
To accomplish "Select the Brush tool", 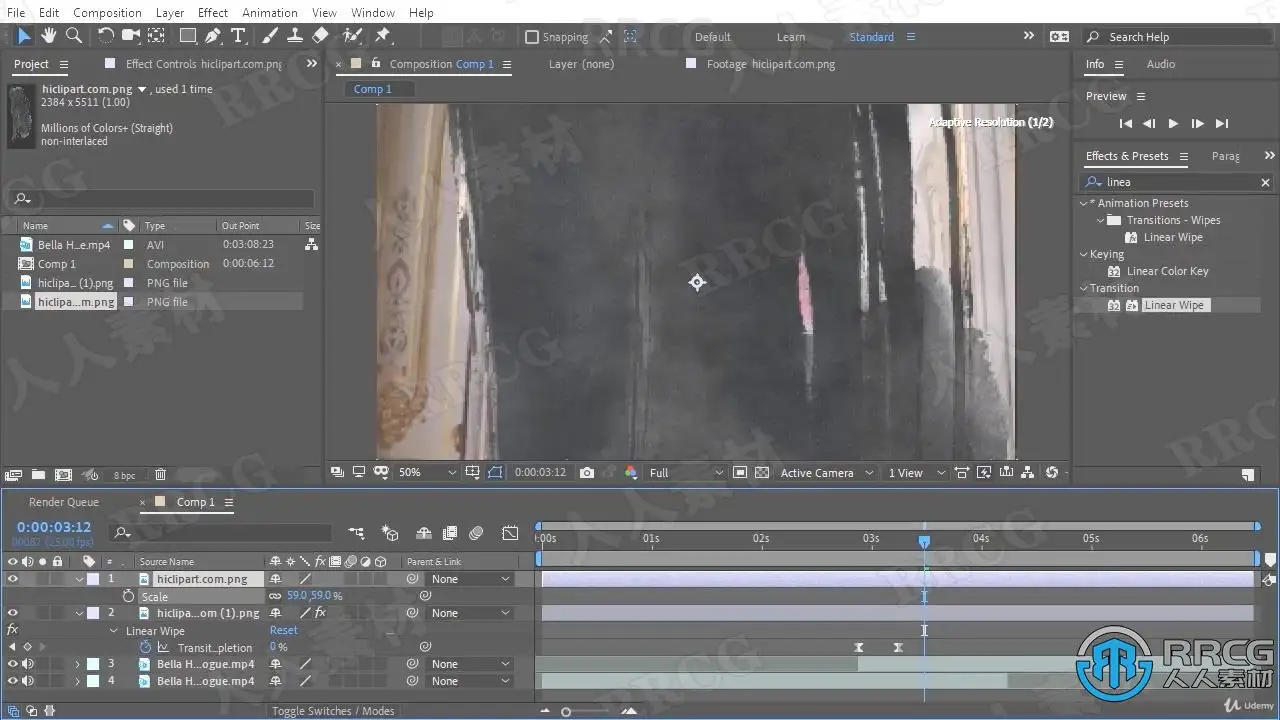I will tap(270, 36).
